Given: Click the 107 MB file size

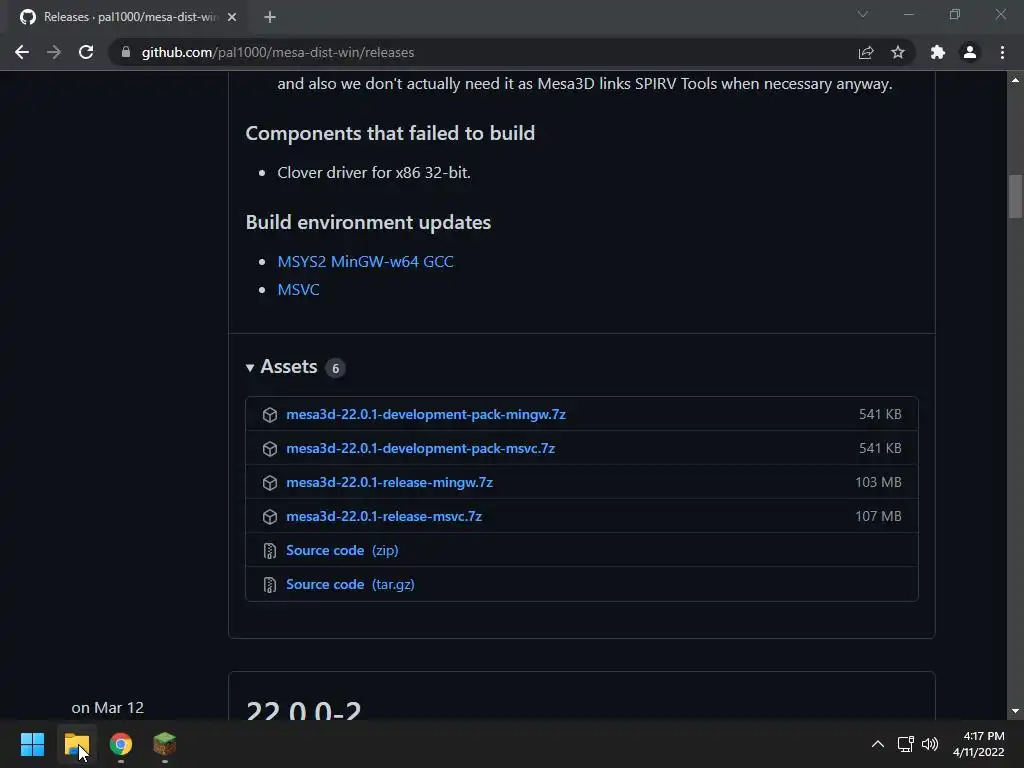Looking at the screenshot, I should (878, 516).
